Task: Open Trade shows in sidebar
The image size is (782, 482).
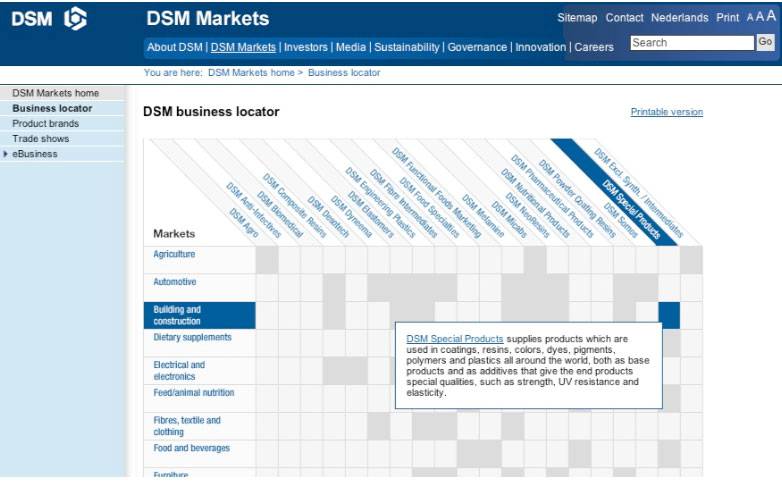Action: (x=40, y=139)
